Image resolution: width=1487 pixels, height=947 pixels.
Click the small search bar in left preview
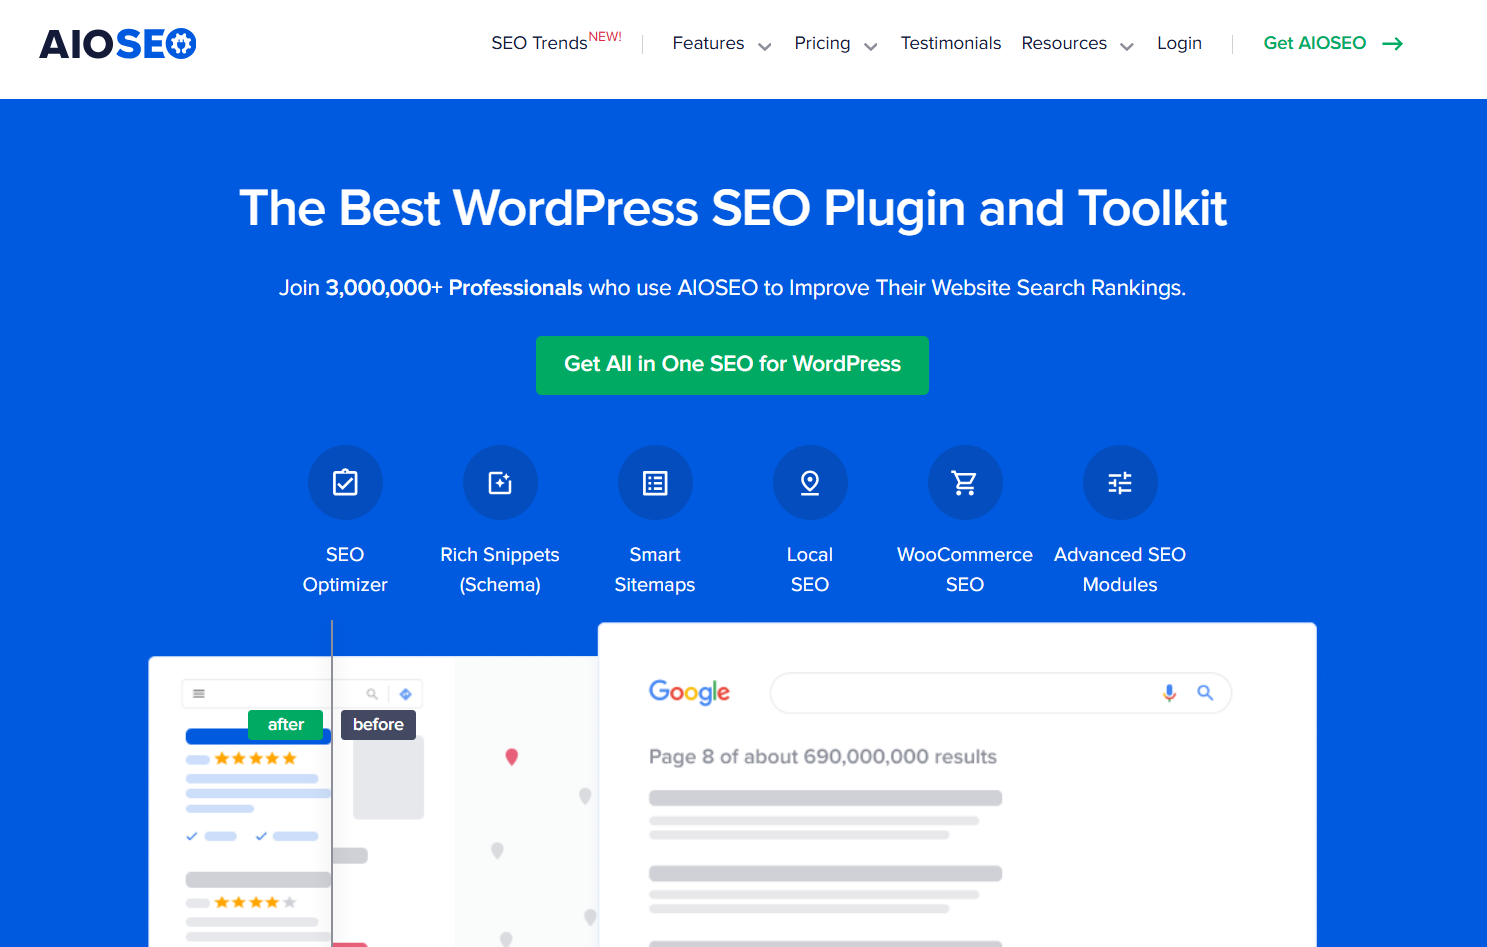[x=302, y=694]
